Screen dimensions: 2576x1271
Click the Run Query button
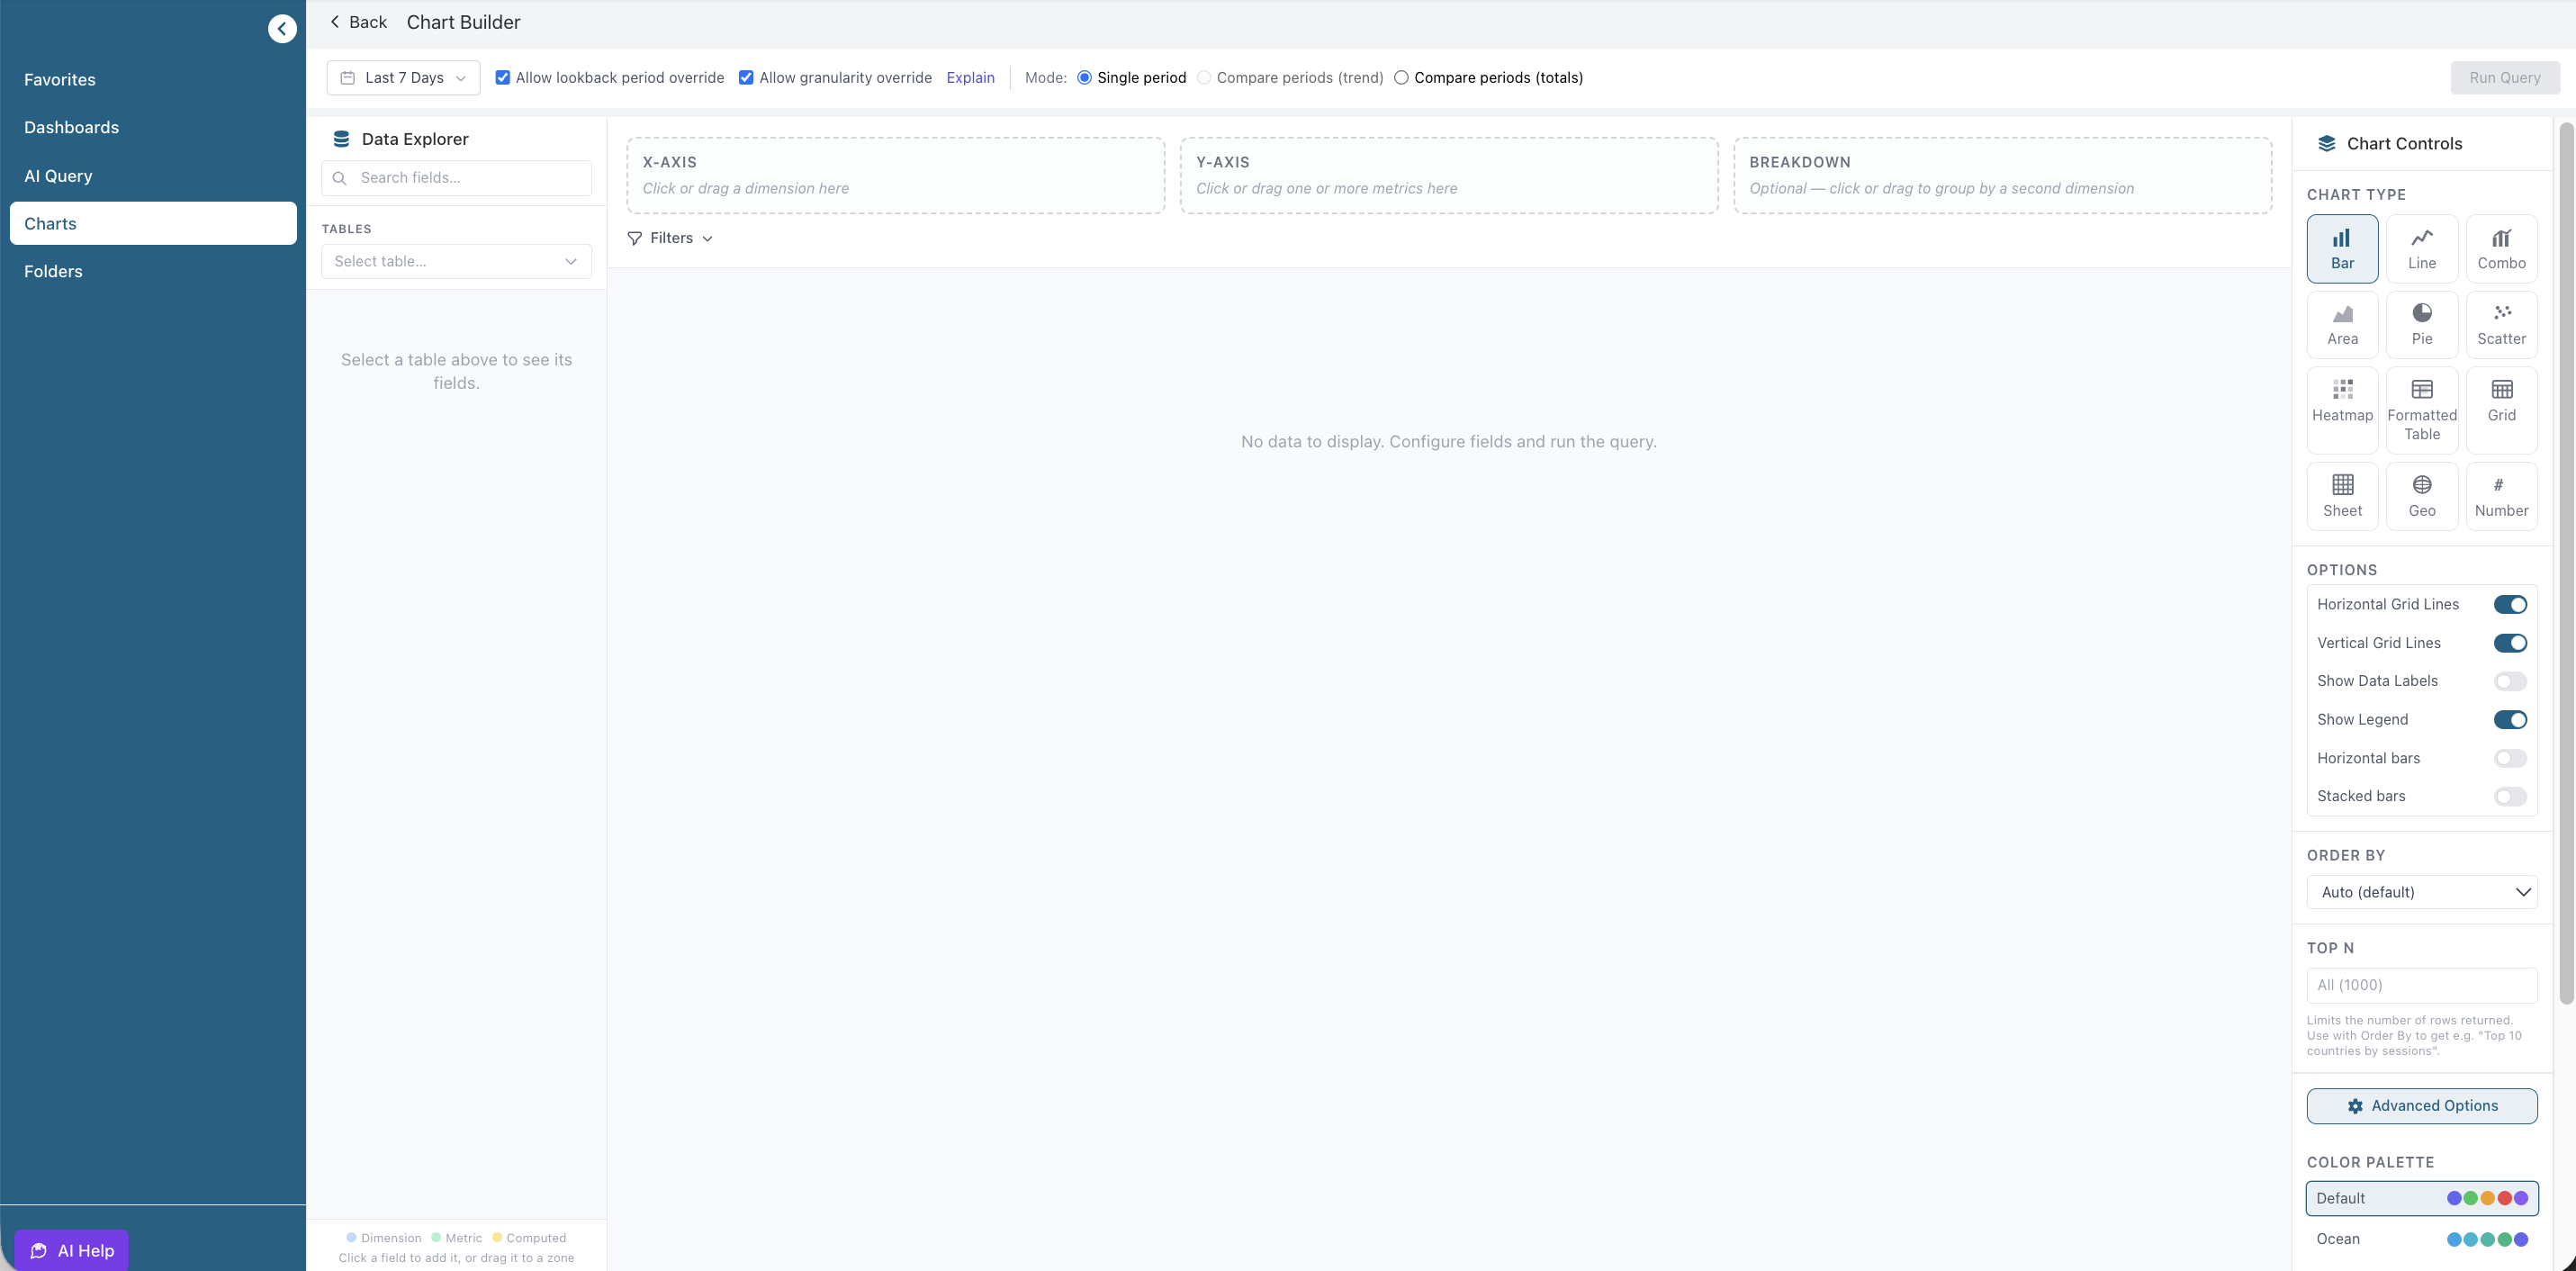[2504, 78]
